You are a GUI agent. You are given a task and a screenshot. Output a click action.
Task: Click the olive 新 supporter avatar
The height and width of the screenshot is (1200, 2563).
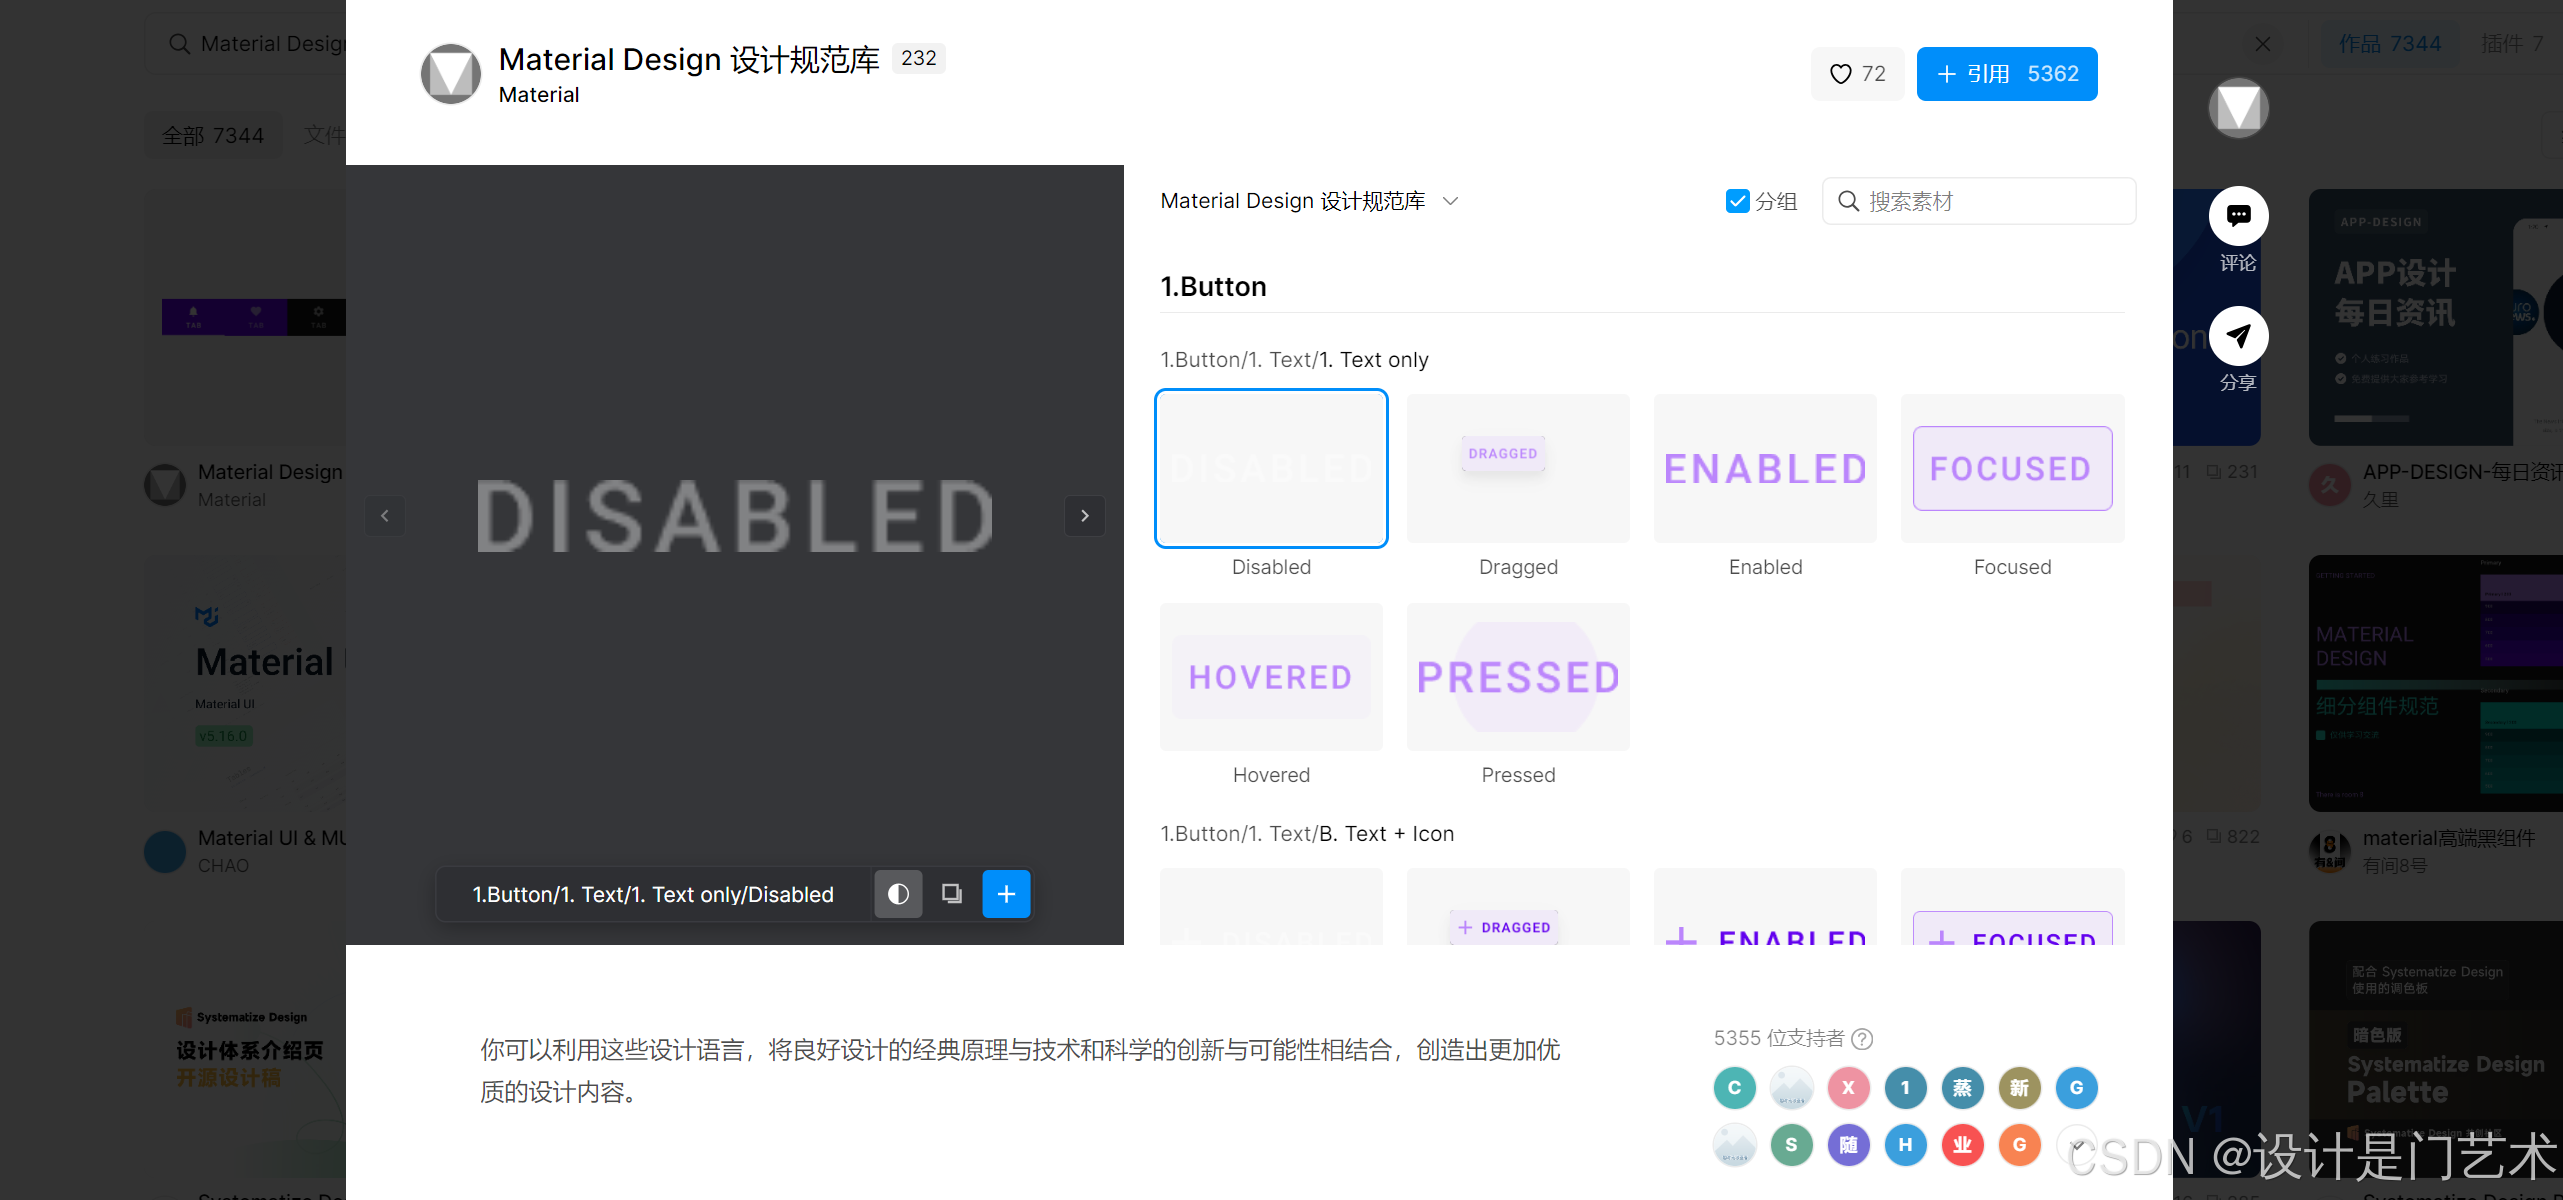tap(2020, 1088)
